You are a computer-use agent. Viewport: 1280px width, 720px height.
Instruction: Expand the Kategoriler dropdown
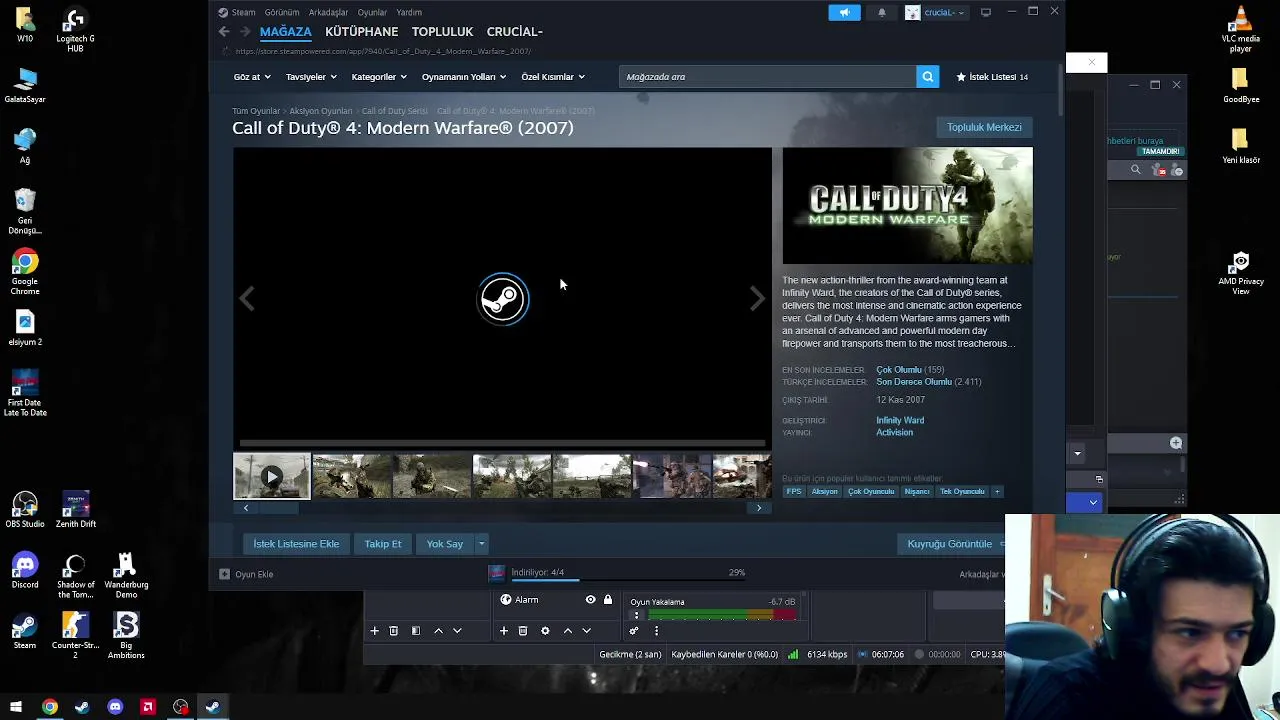tap(379, 77)
